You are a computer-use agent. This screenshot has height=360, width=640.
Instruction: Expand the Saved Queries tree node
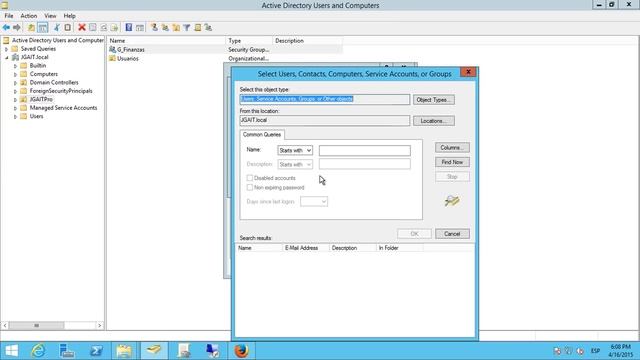point(7,49)
